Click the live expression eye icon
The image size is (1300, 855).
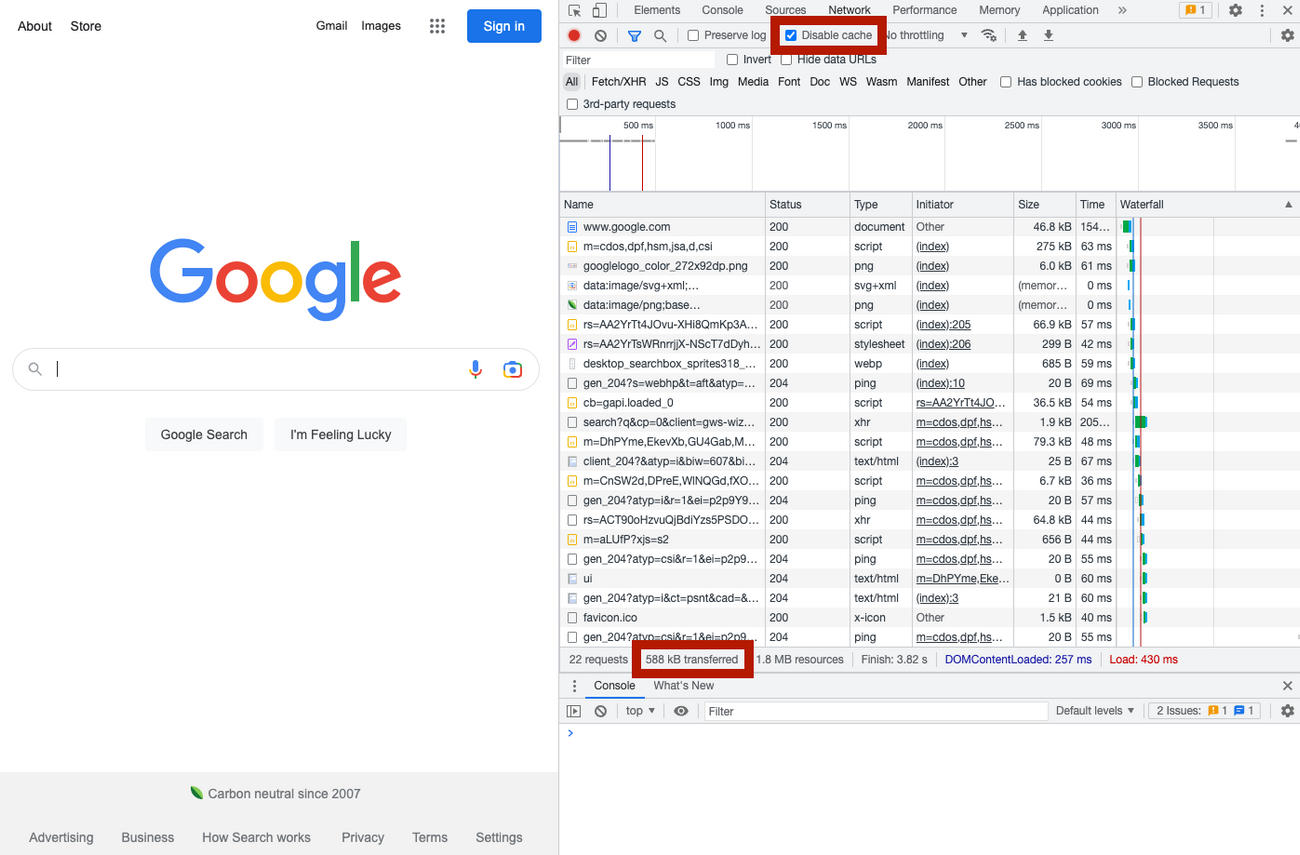[x=681, y=711]
